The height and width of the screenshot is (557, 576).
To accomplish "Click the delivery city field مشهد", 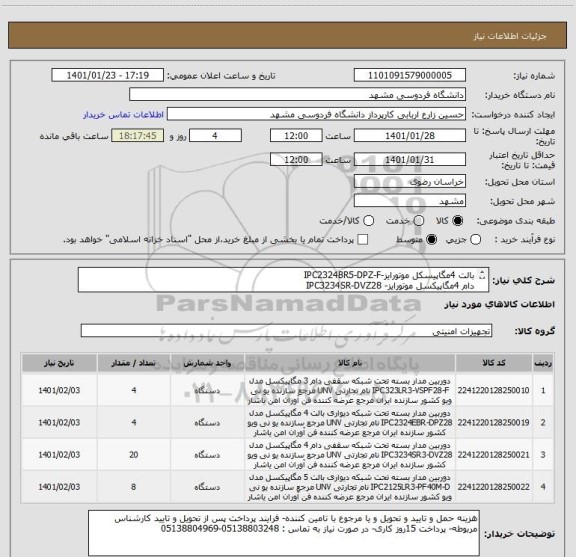I will (x=410, y=201).
